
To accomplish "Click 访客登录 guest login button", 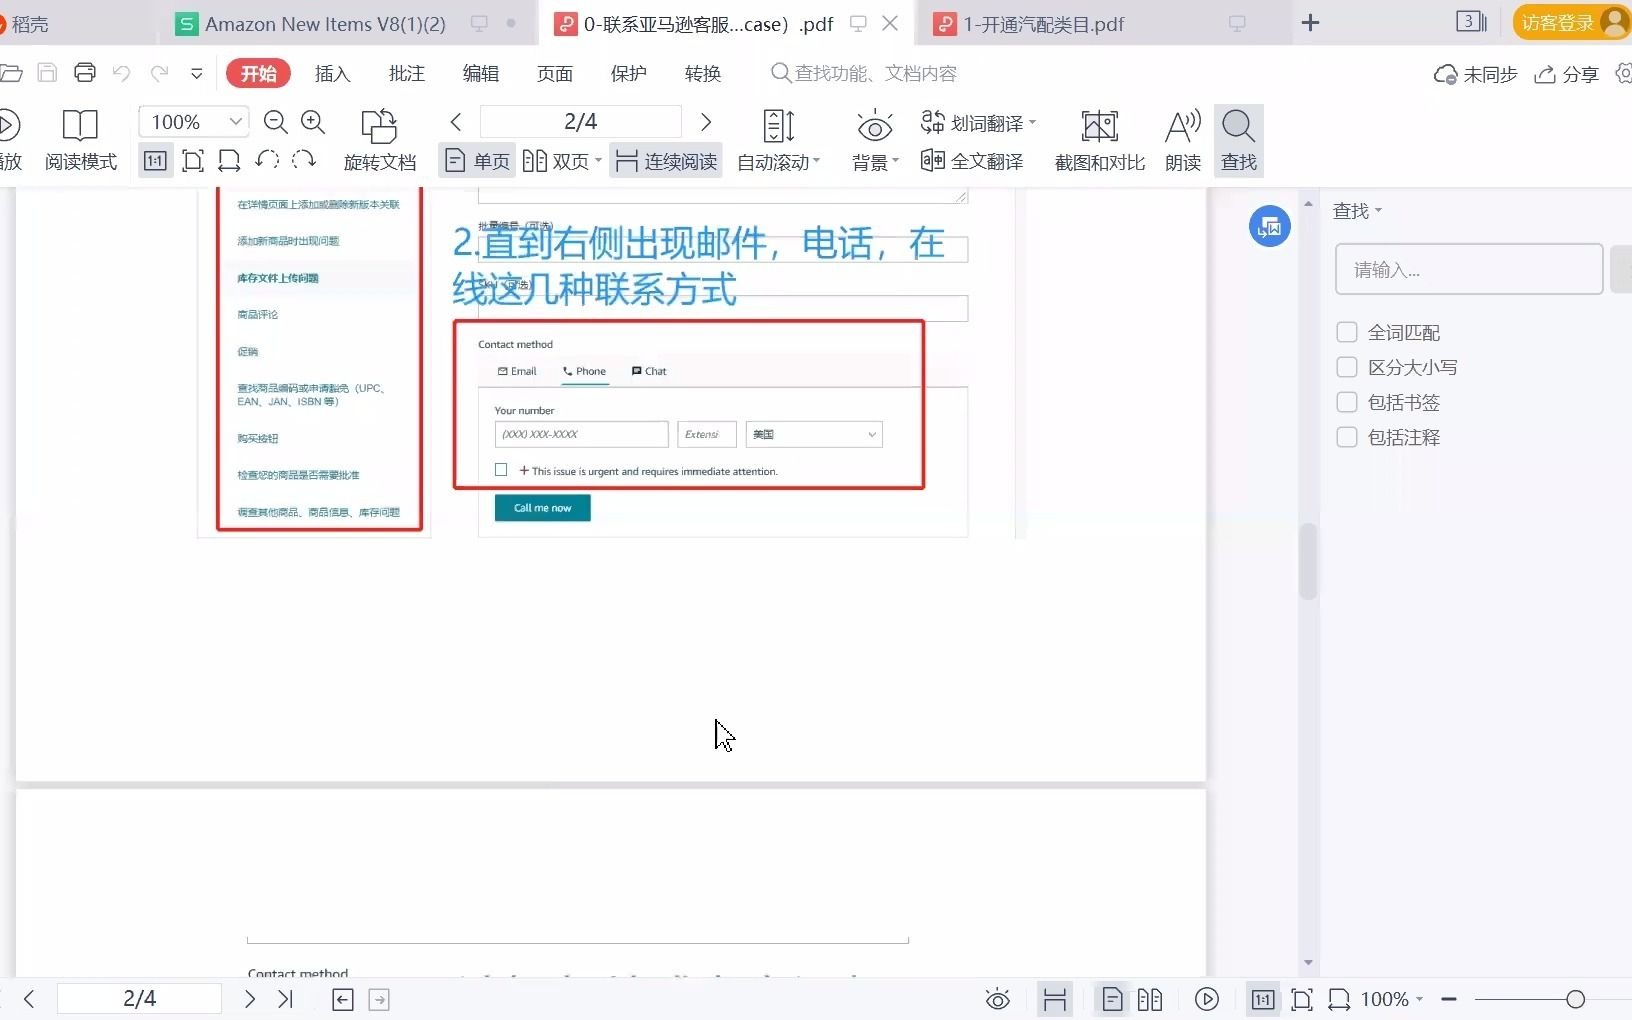I will click(1570, 23).
